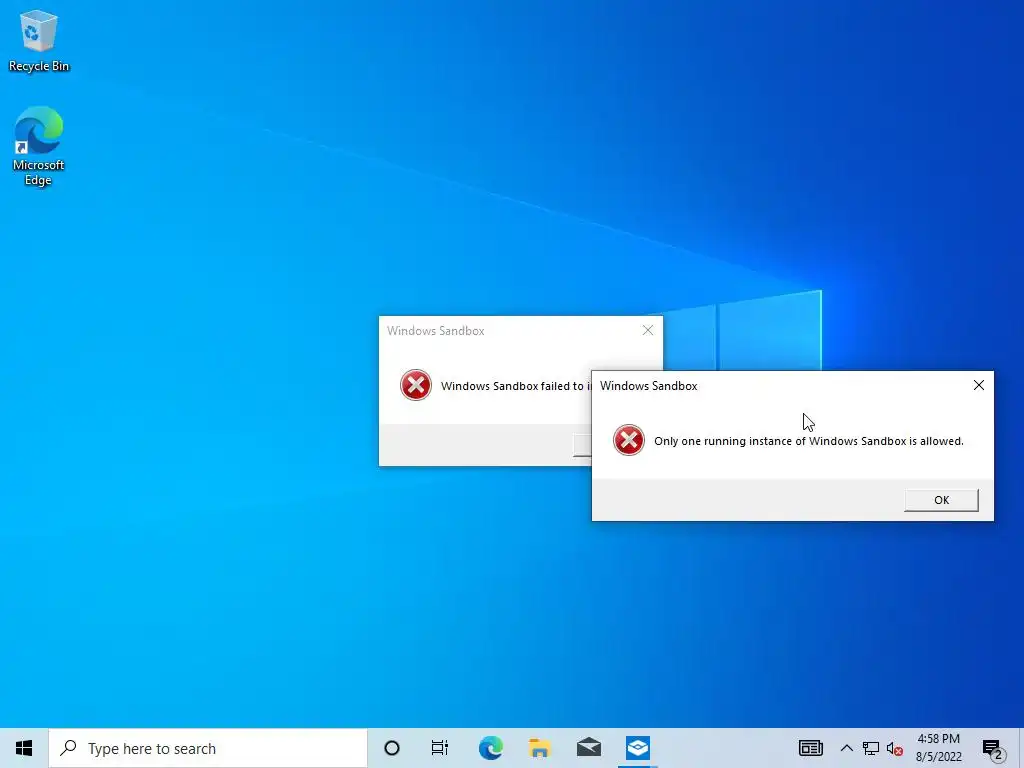
Task: Click the muted volume tray icon
Action: pos(895,749)
